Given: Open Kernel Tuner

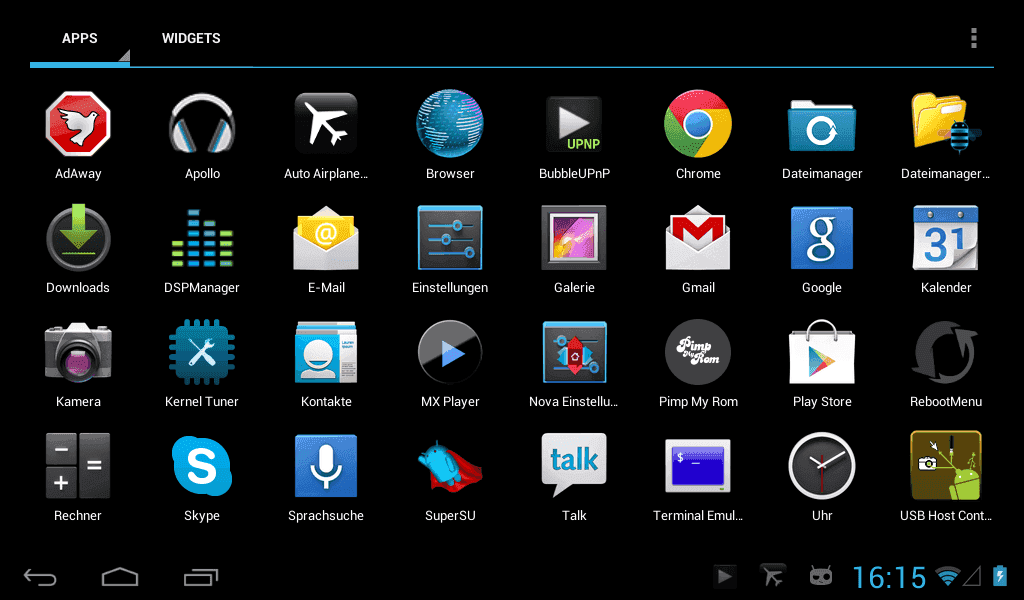Looking at the screenshot, I should [x=202, y=352].
